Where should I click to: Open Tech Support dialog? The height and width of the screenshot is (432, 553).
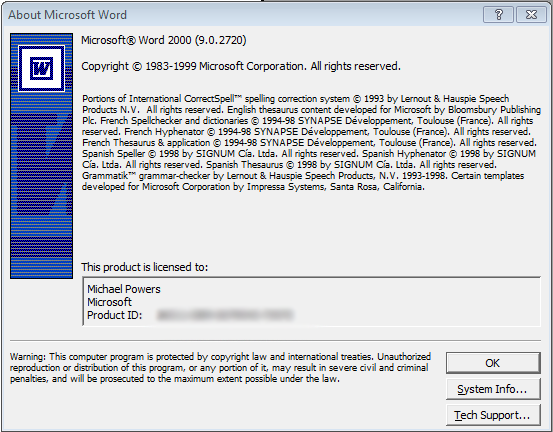tap(493, 415)
